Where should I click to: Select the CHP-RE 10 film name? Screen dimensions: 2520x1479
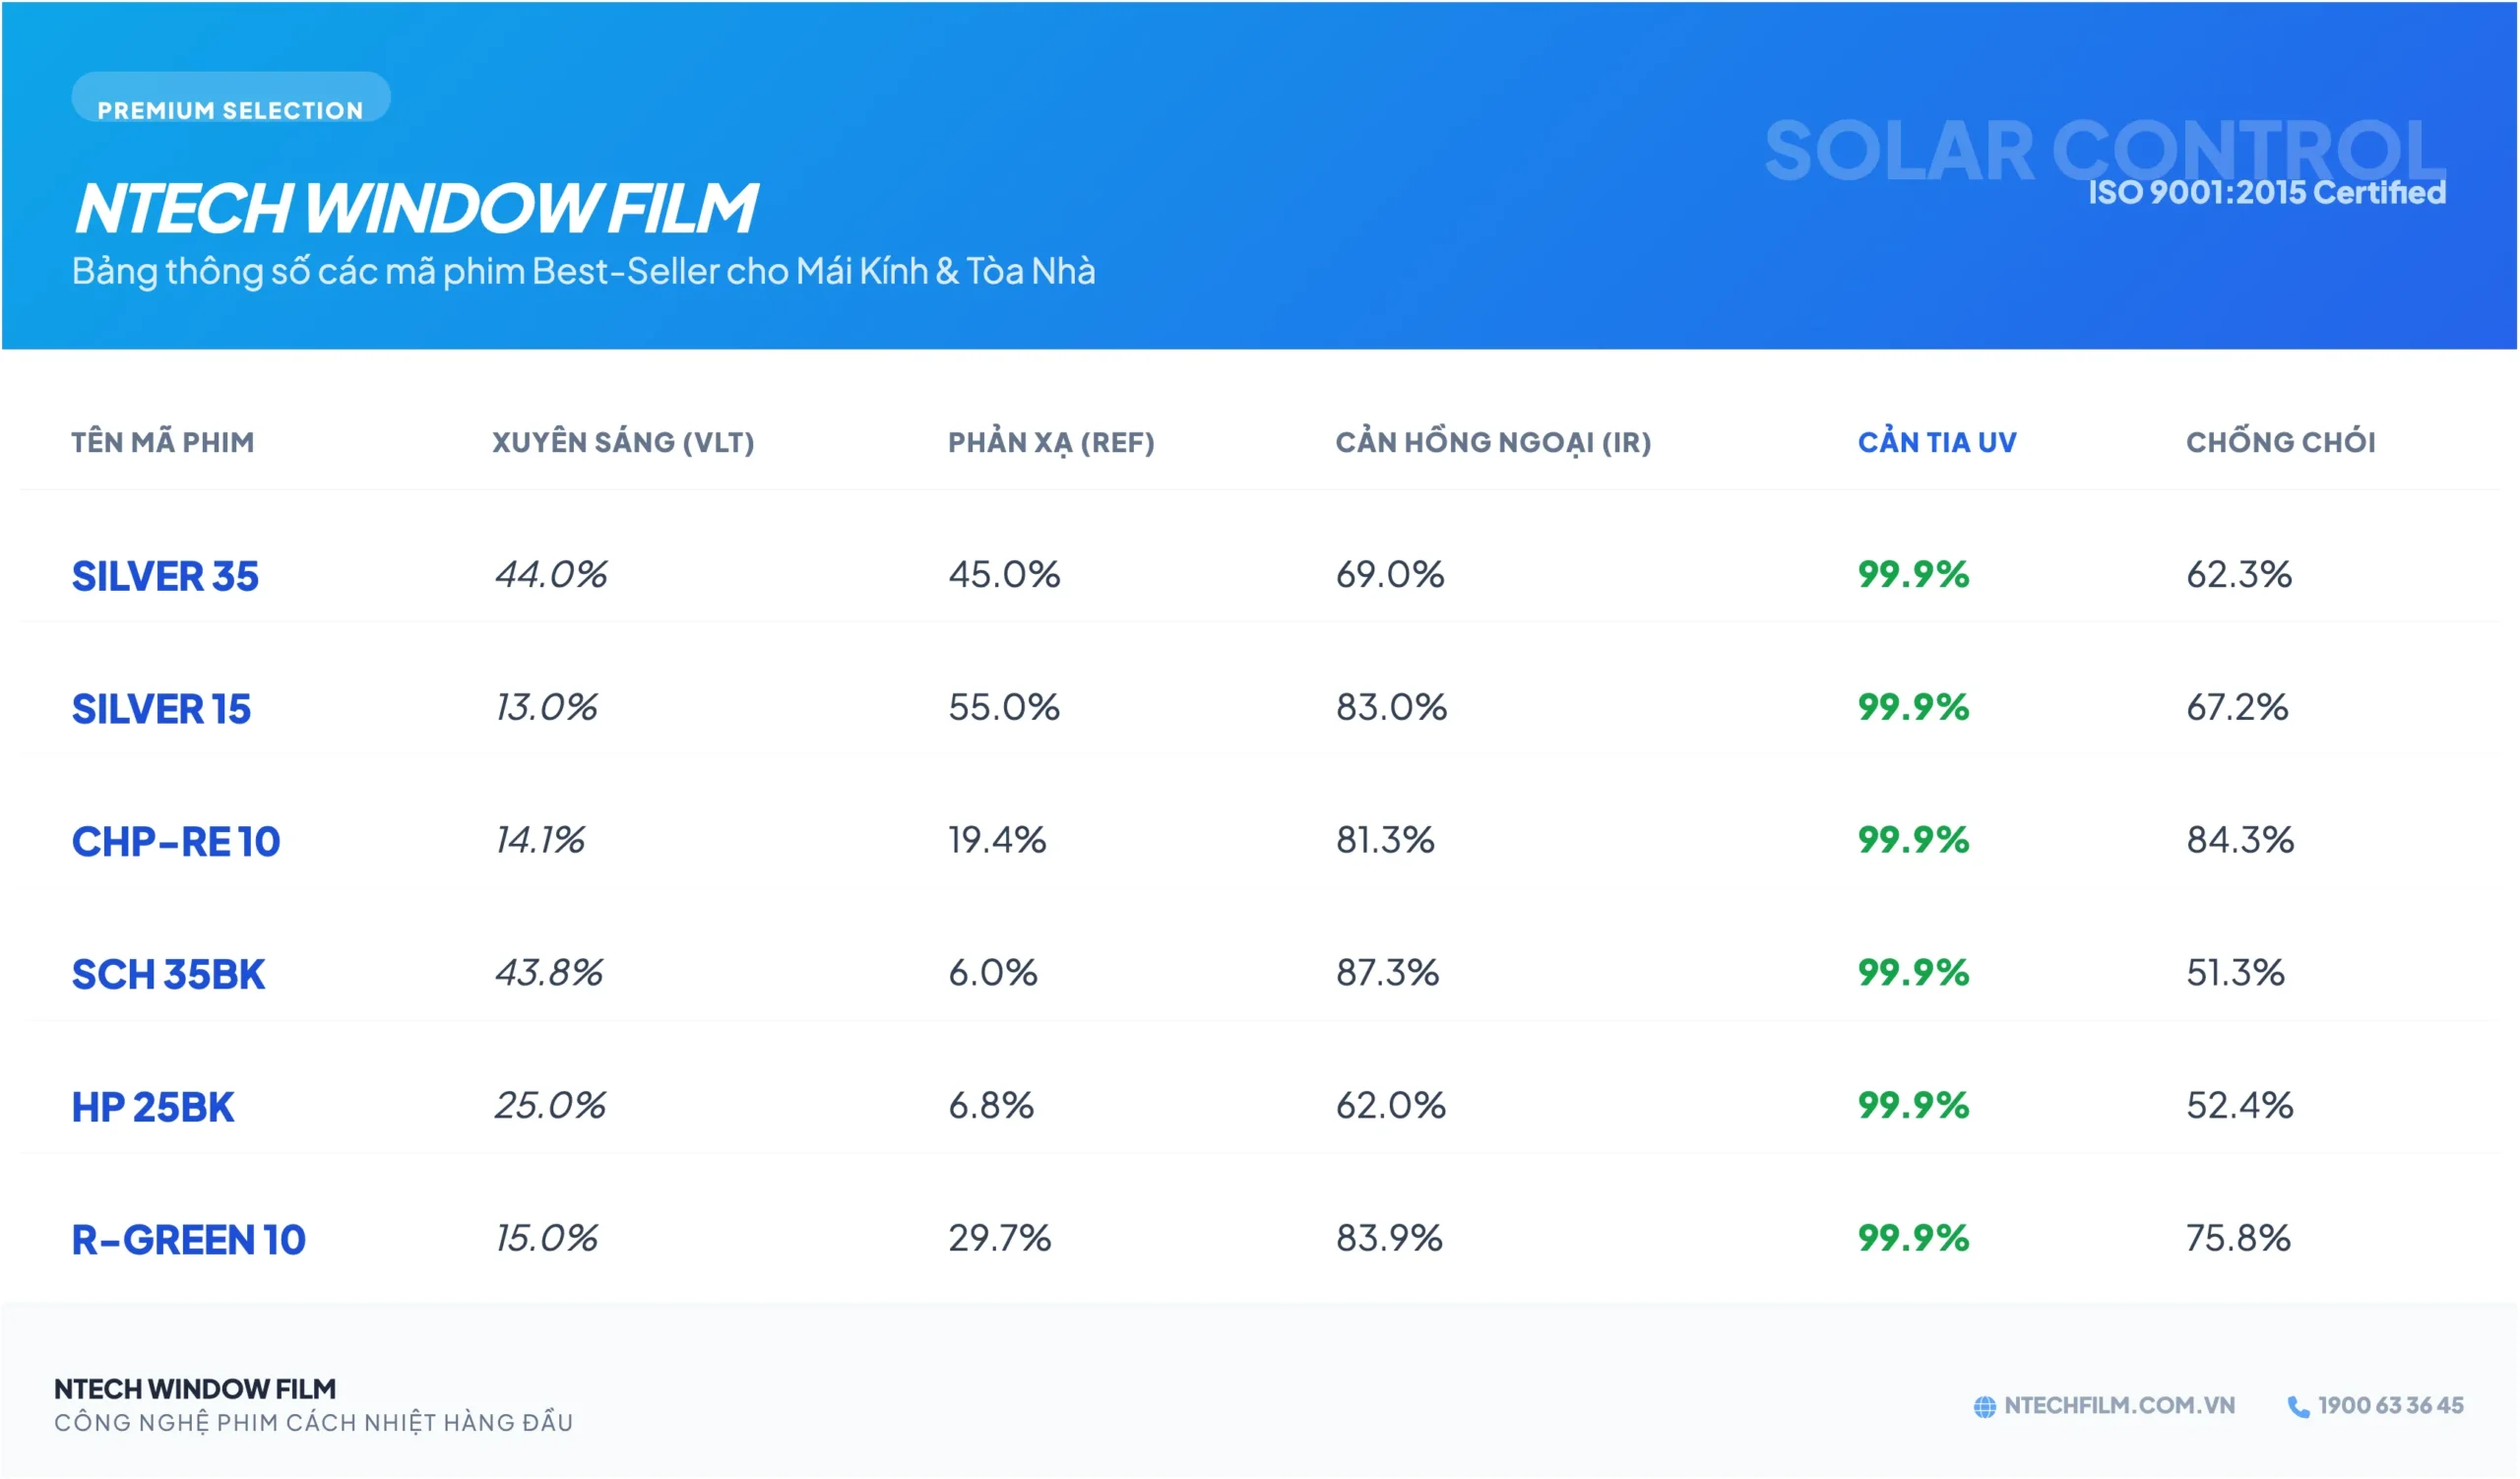click(176, 842)
